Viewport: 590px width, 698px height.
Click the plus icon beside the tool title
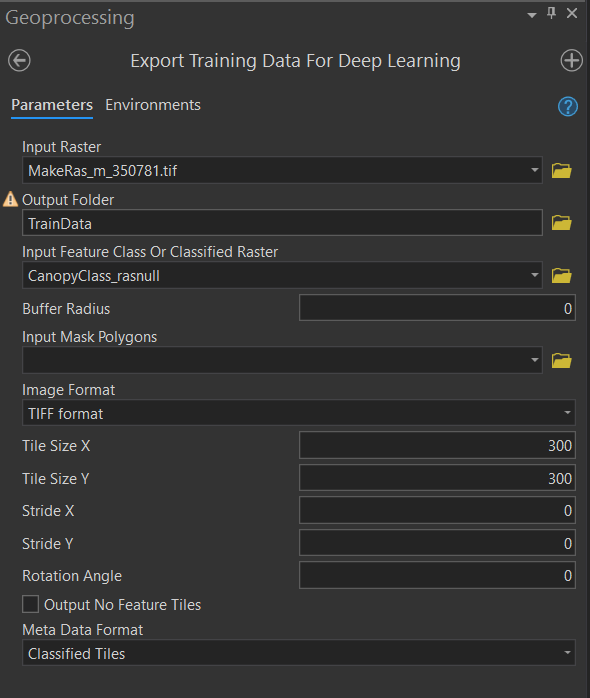571,61
